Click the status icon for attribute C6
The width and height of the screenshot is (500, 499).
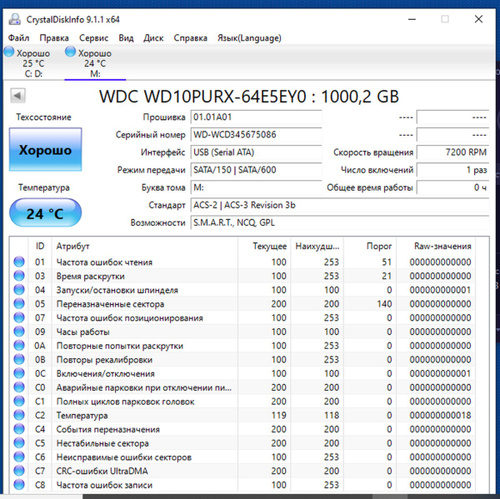coord(19,457)
